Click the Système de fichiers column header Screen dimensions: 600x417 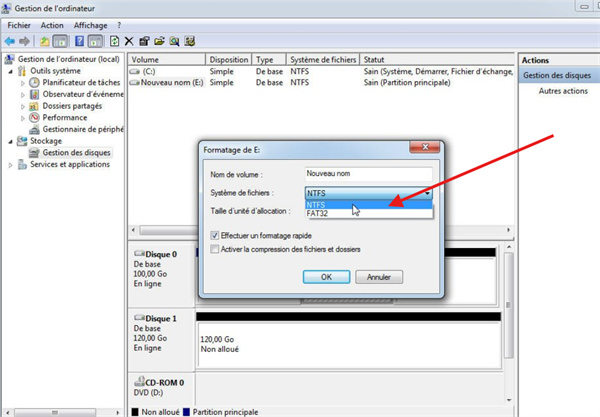pos(323,60)
